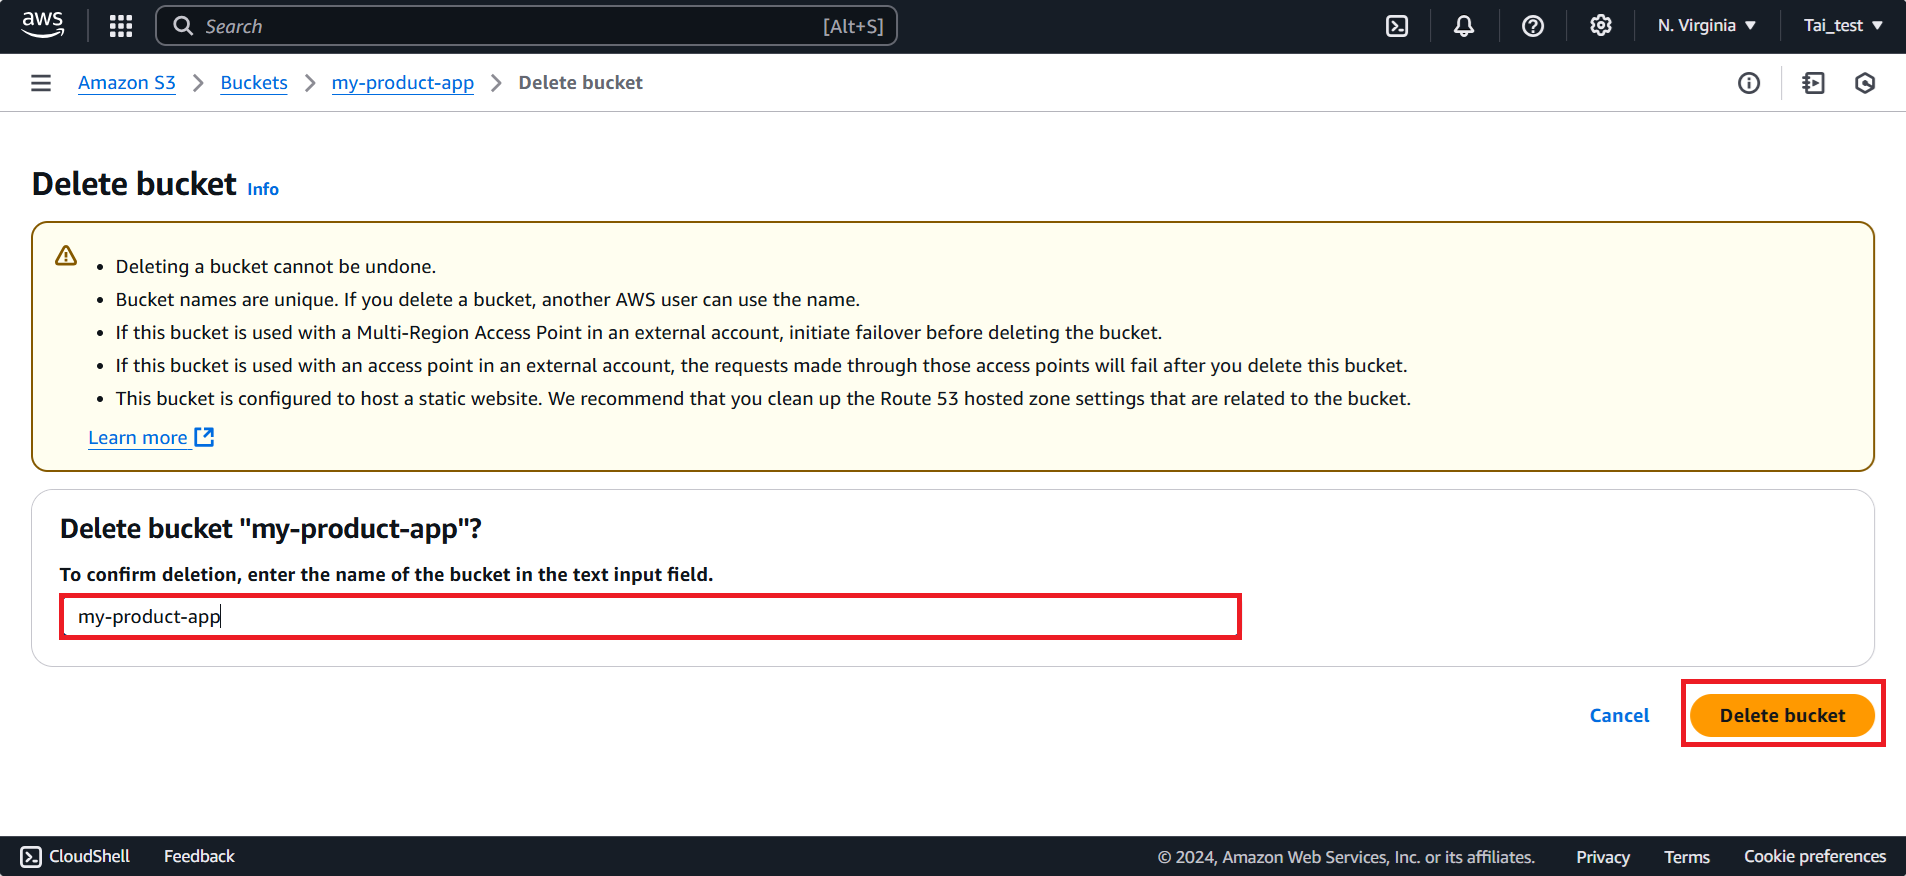1906x876 pixels.
Task: Click the AWS logo home icon
Action: coord(43,25)
